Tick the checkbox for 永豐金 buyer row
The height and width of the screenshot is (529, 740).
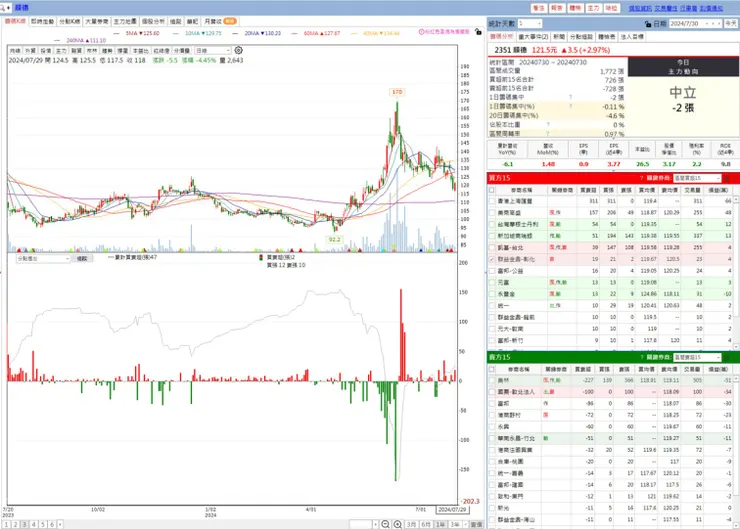click(492, 294)
